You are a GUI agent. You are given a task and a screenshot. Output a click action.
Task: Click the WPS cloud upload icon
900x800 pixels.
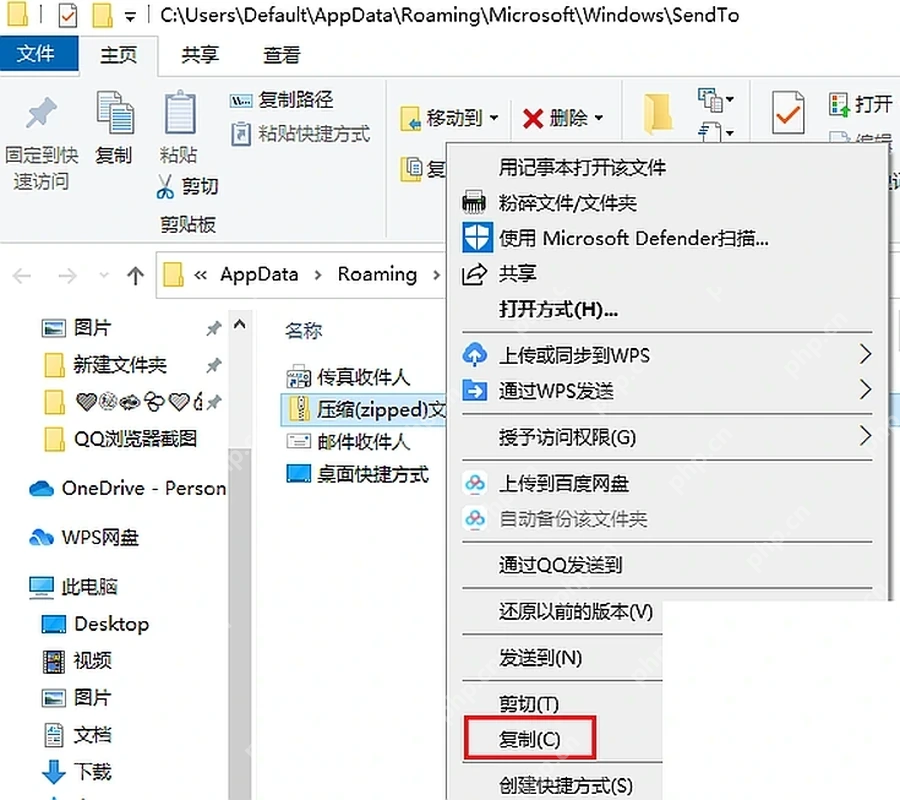coord(475,355)
